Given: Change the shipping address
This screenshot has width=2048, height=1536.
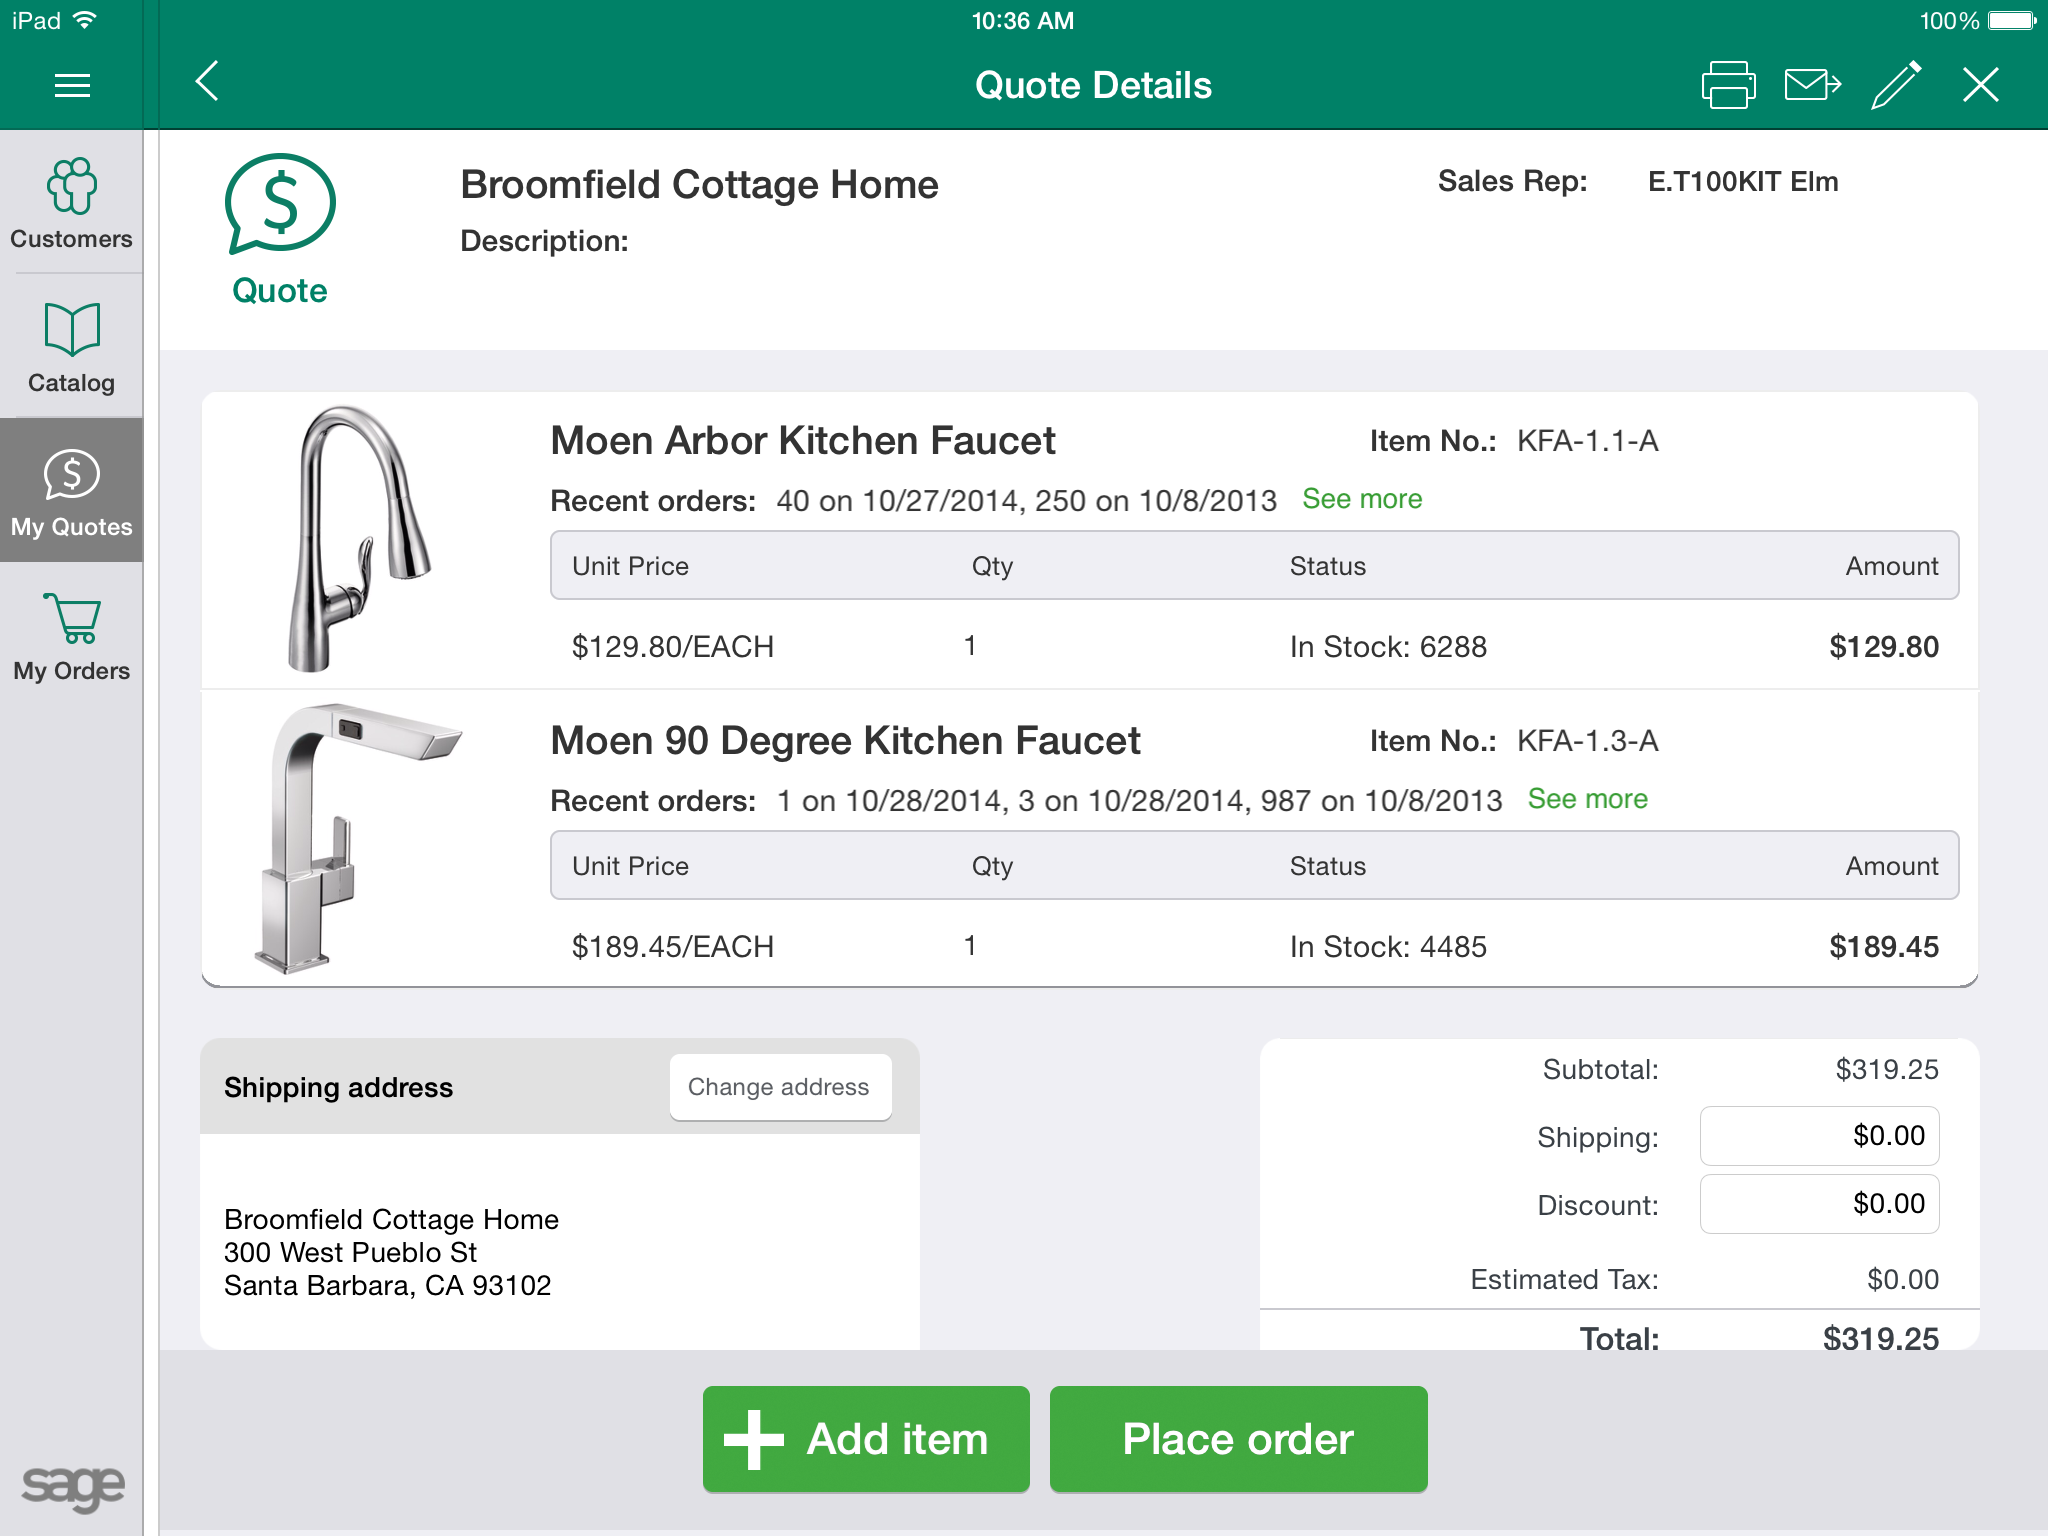Looking at the screenshot, I should click(x=780, y=1086).
